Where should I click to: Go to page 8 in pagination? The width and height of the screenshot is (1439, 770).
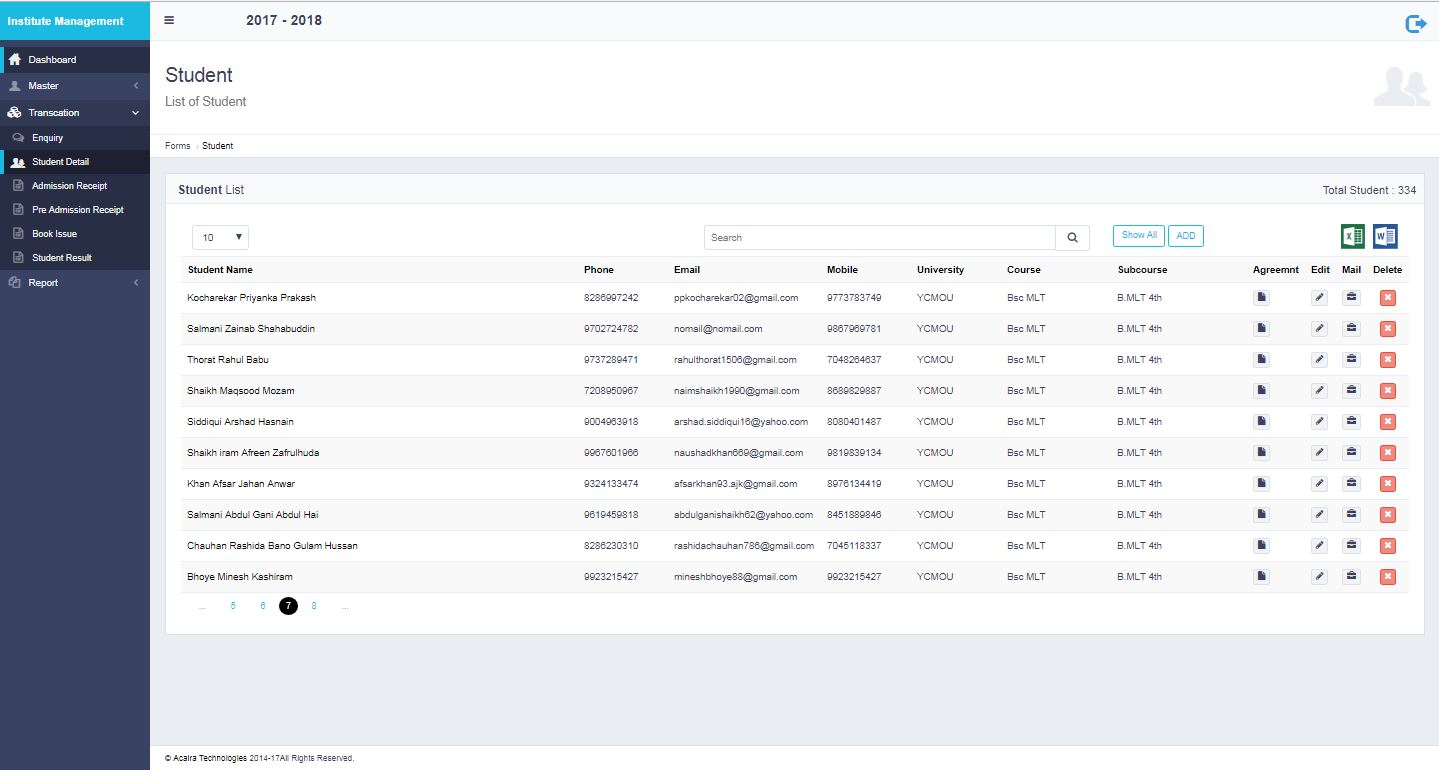[x=314, y=606]
